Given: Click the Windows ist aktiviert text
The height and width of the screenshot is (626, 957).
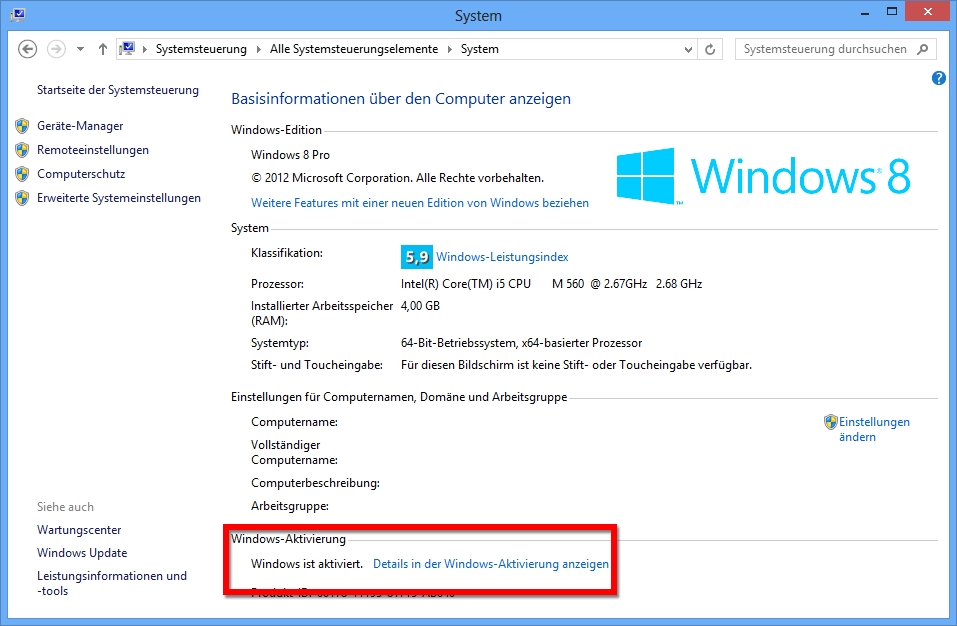Looking at the screenshot, I should [x=307, y=564].
